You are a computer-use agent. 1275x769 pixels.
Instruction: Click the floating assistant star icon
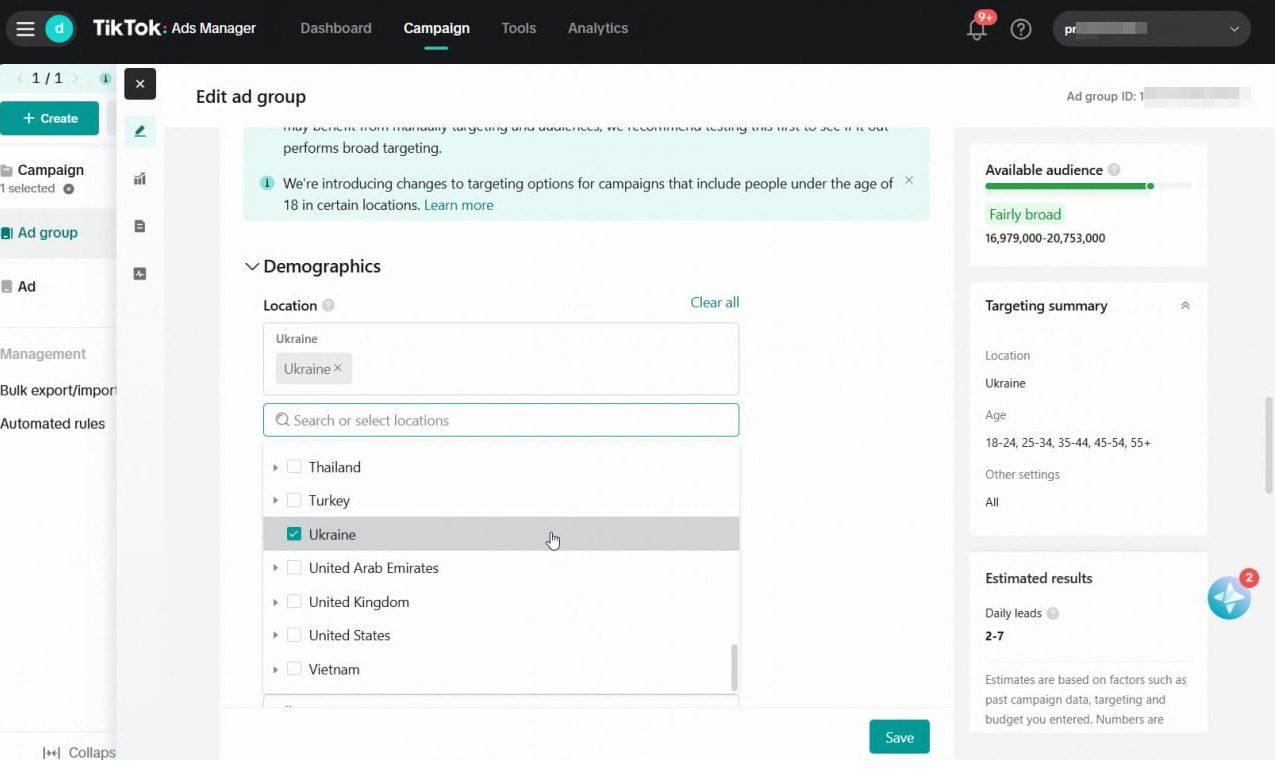[1228, 598]
